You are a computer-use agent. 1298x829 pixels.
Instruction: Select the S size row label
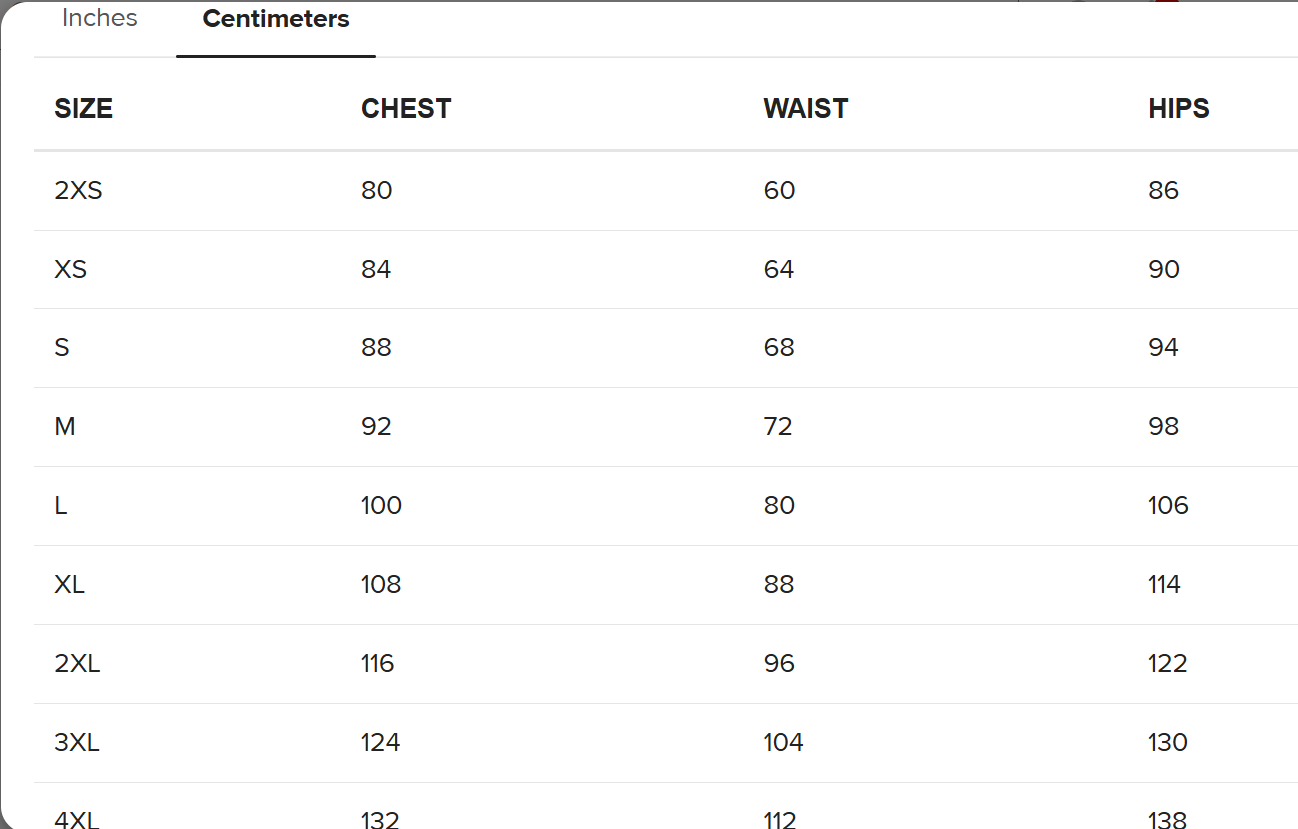point(62,348)
